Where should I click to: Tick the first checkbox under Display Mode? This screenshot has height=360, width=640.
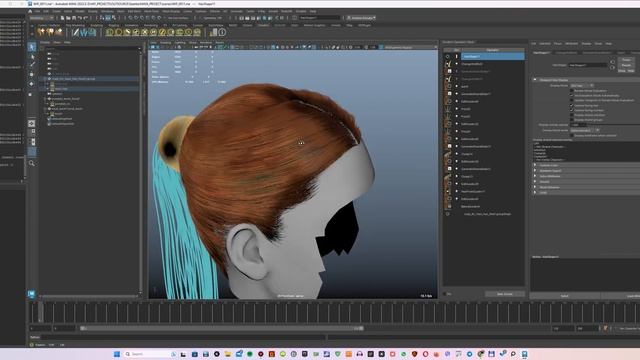[x=572, y=91]
